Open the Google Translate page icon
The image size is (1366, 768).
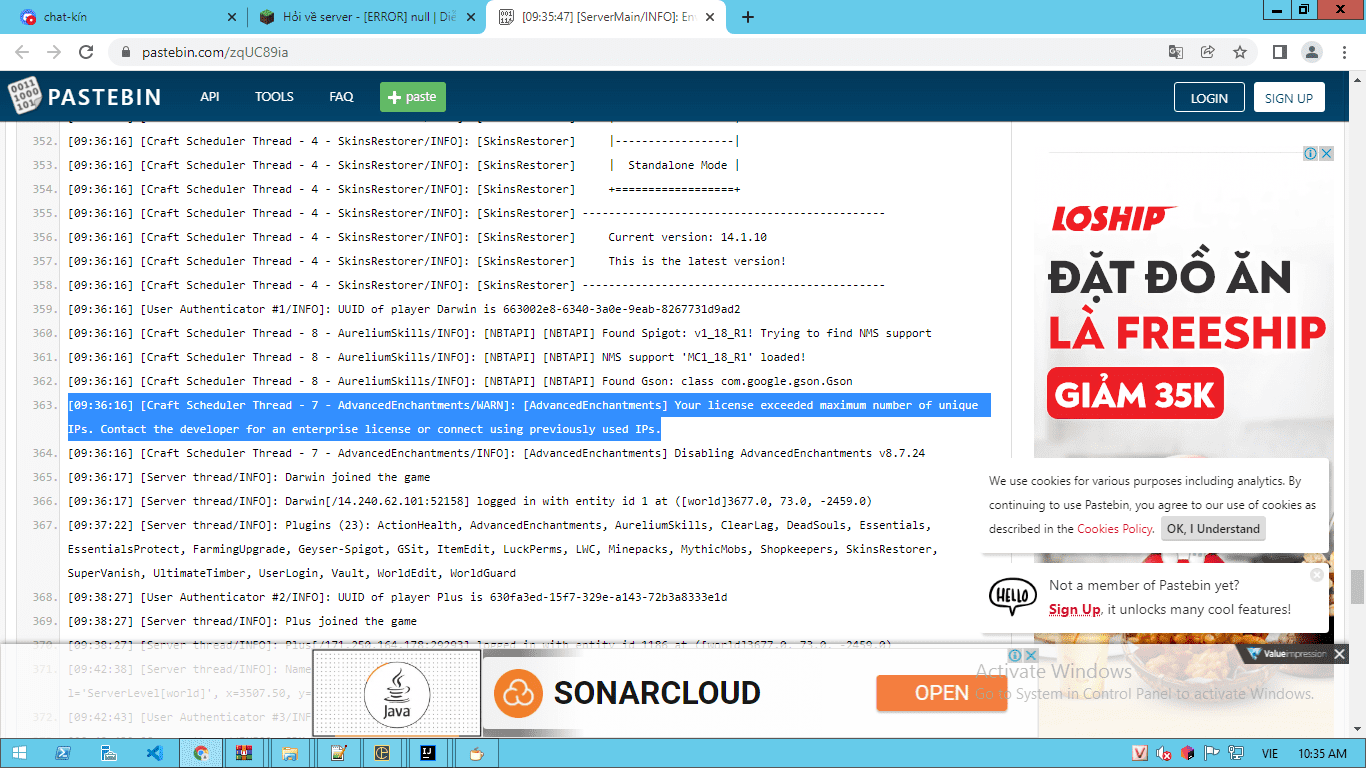[x=1176, y=52]
